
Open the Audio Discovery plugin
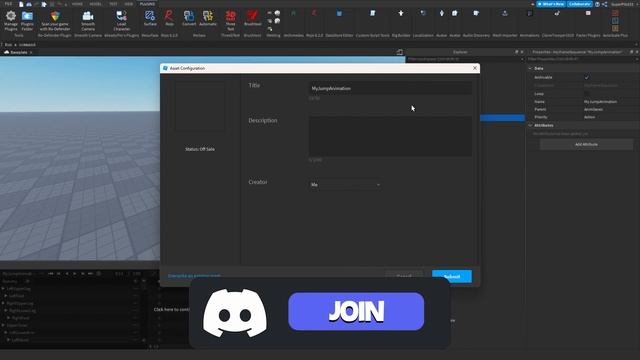(x=476, y=13)
